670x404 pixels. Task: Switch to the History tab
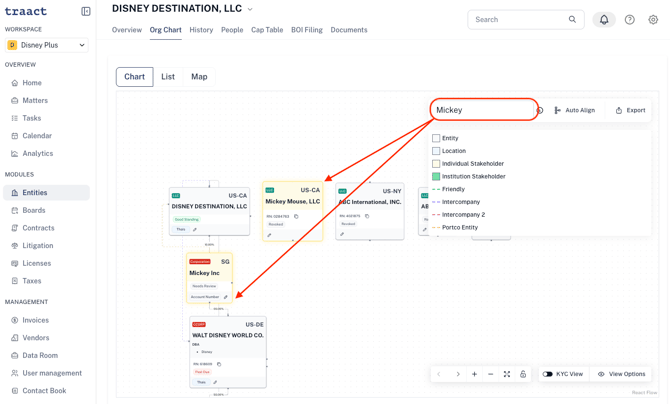[x=201, y=30]
